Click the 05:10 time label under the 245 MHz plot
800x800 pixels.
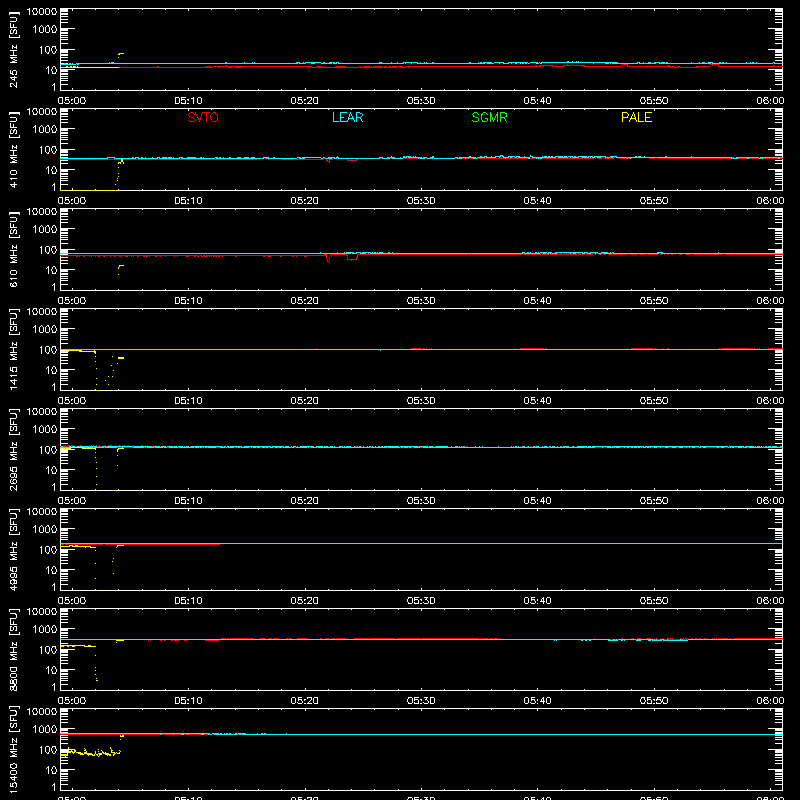tap(188, 101)
